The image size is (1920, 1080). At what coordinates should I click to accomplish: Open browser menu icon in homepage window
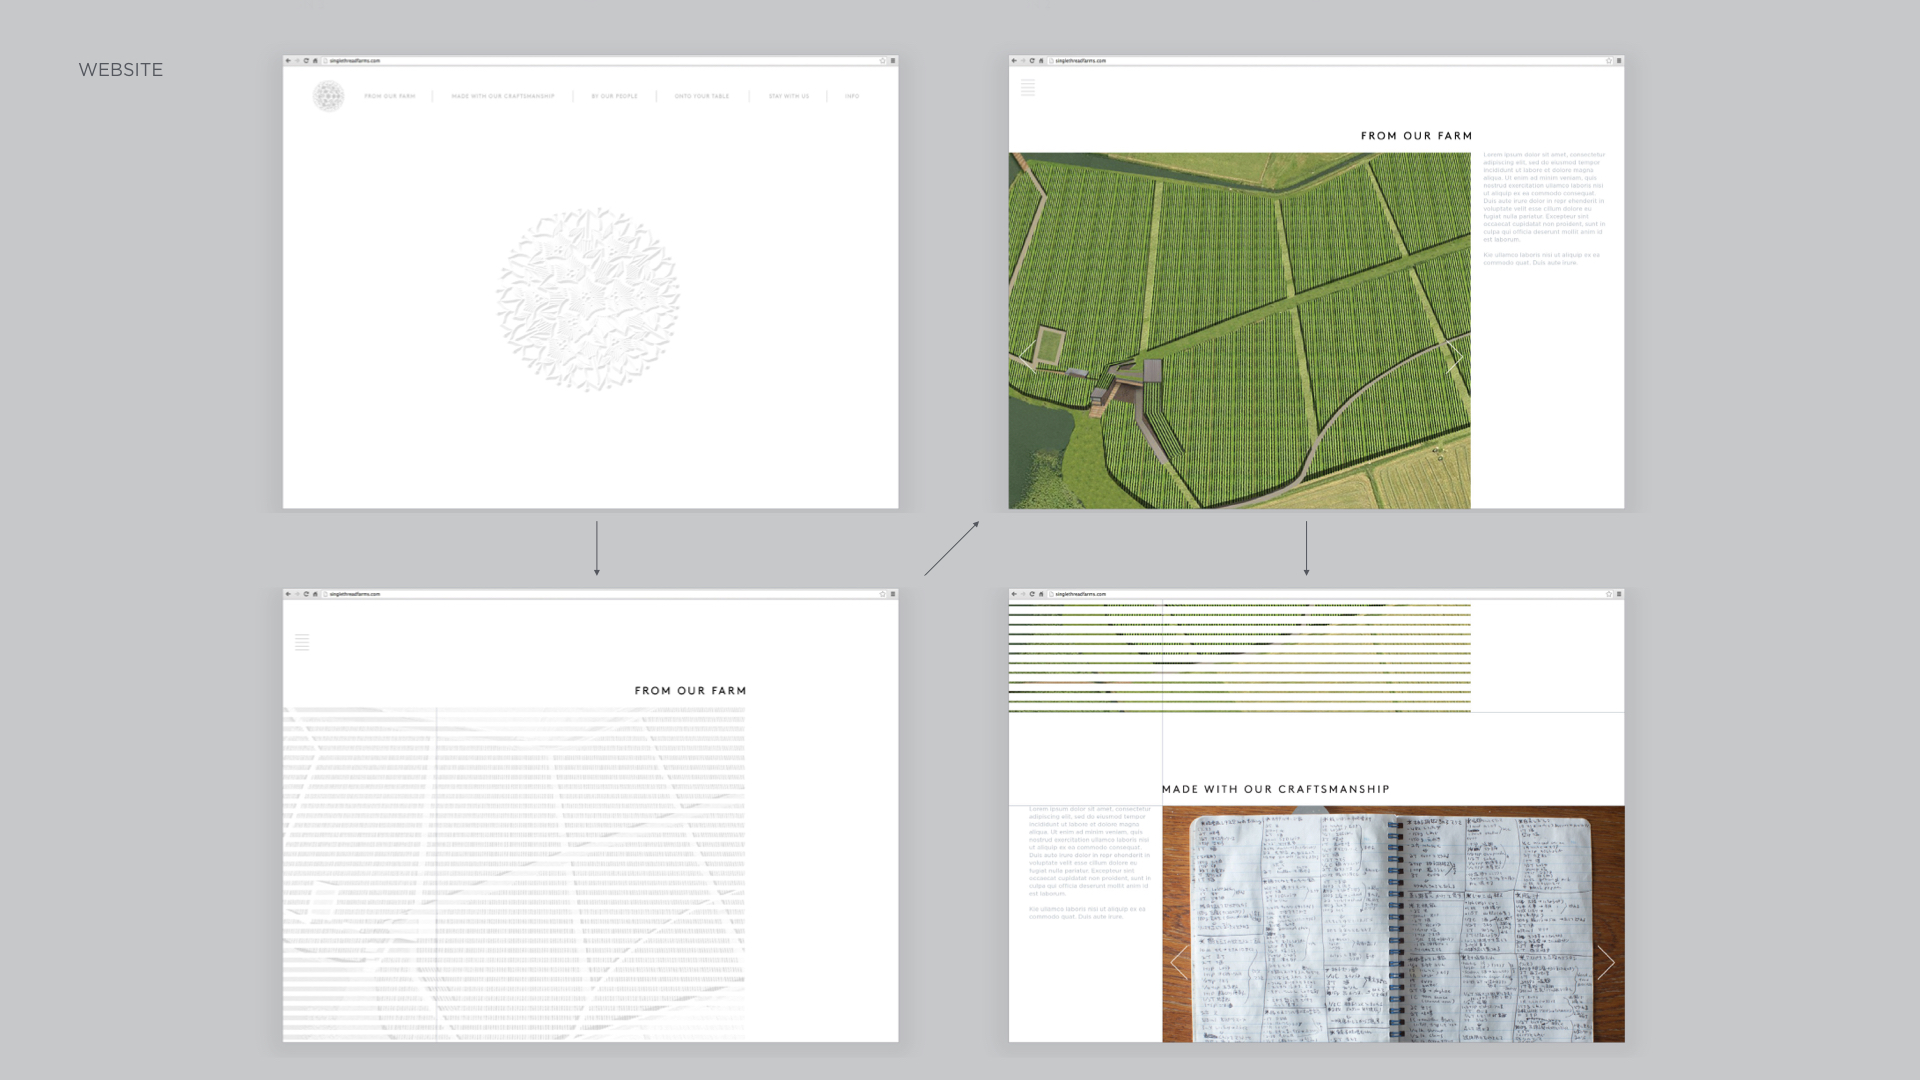893,61
